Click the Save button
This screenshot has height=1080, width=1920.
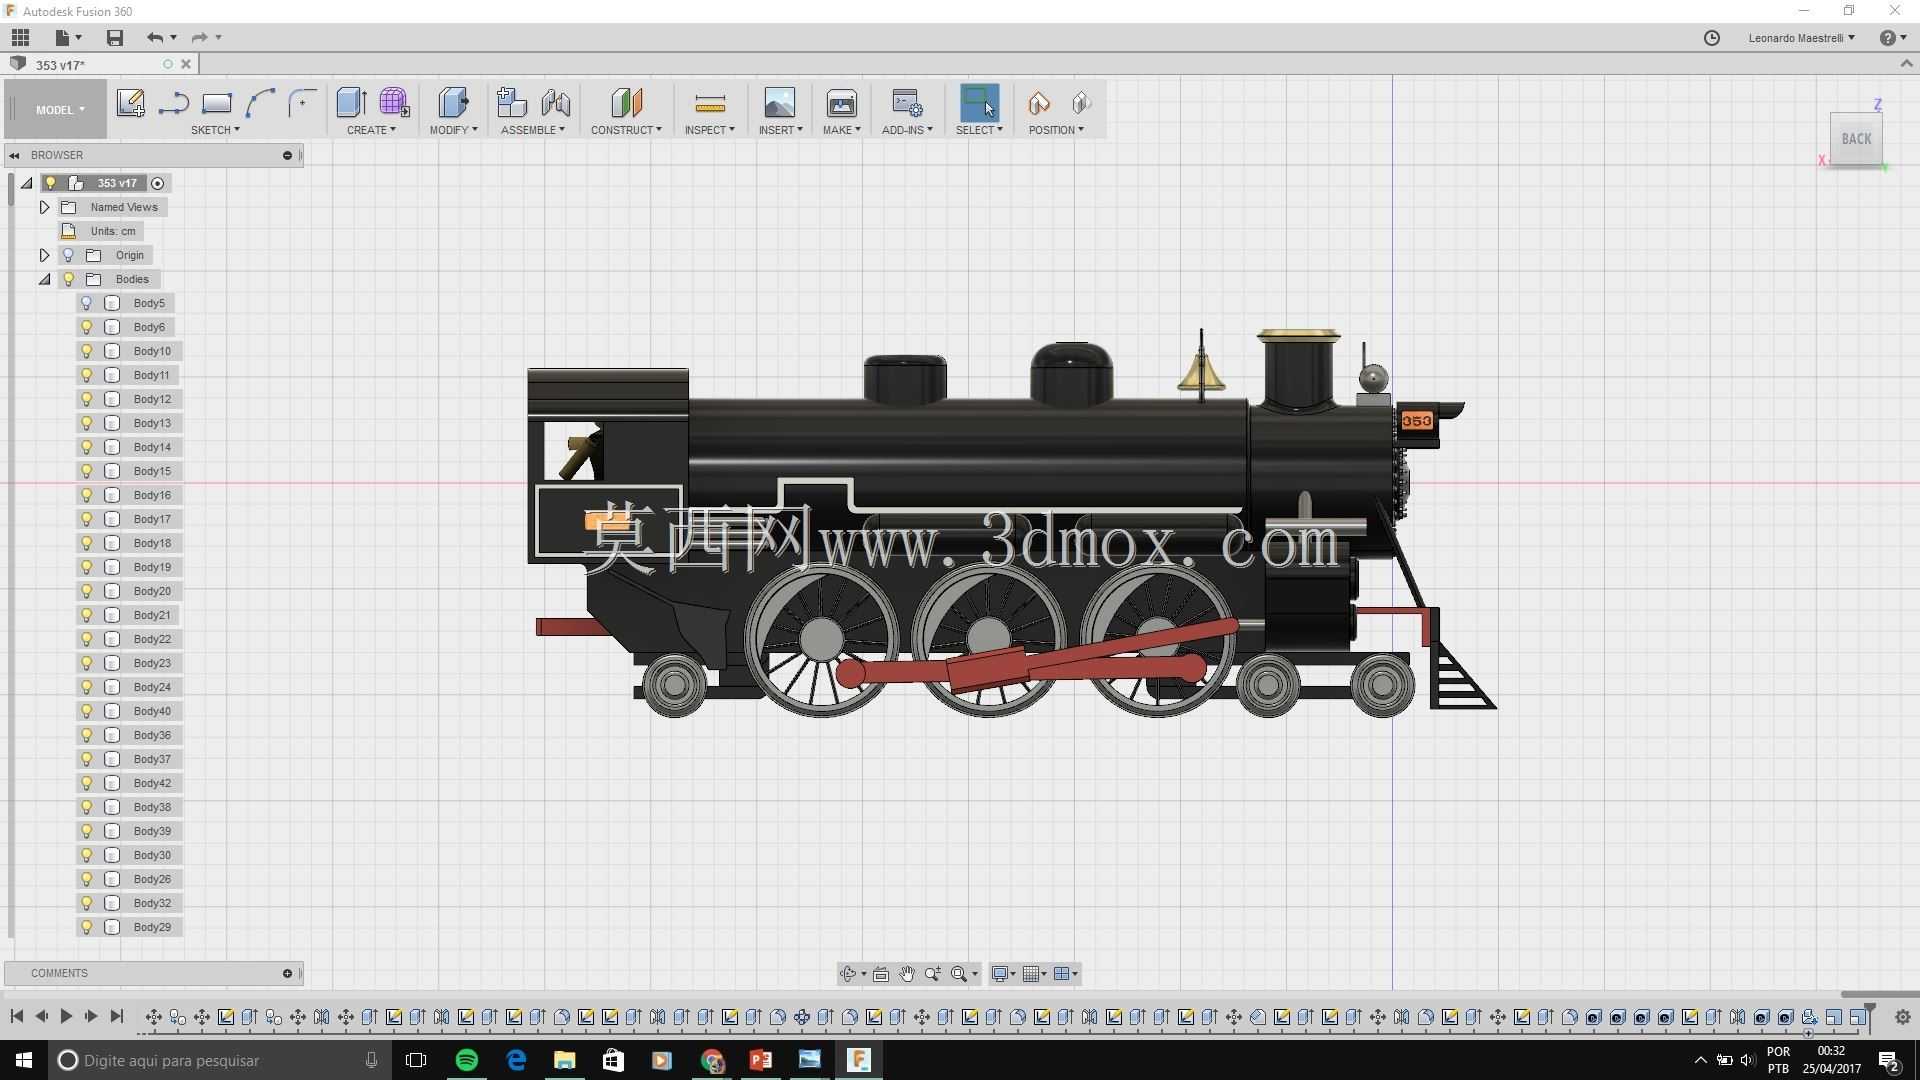click(115, 38)
